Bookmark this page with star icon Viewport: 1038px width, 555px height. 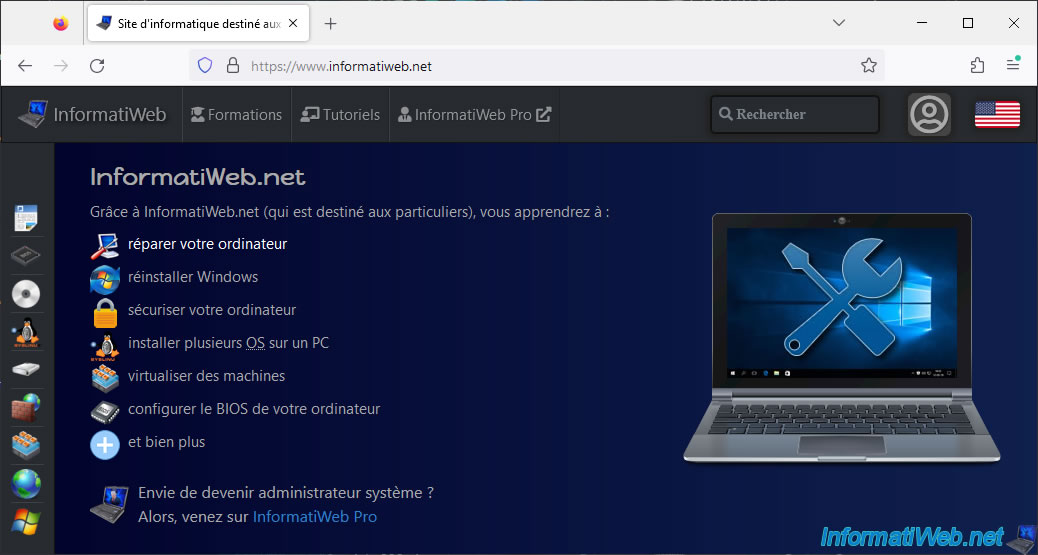pyautogui.click(x=868, y=66)
